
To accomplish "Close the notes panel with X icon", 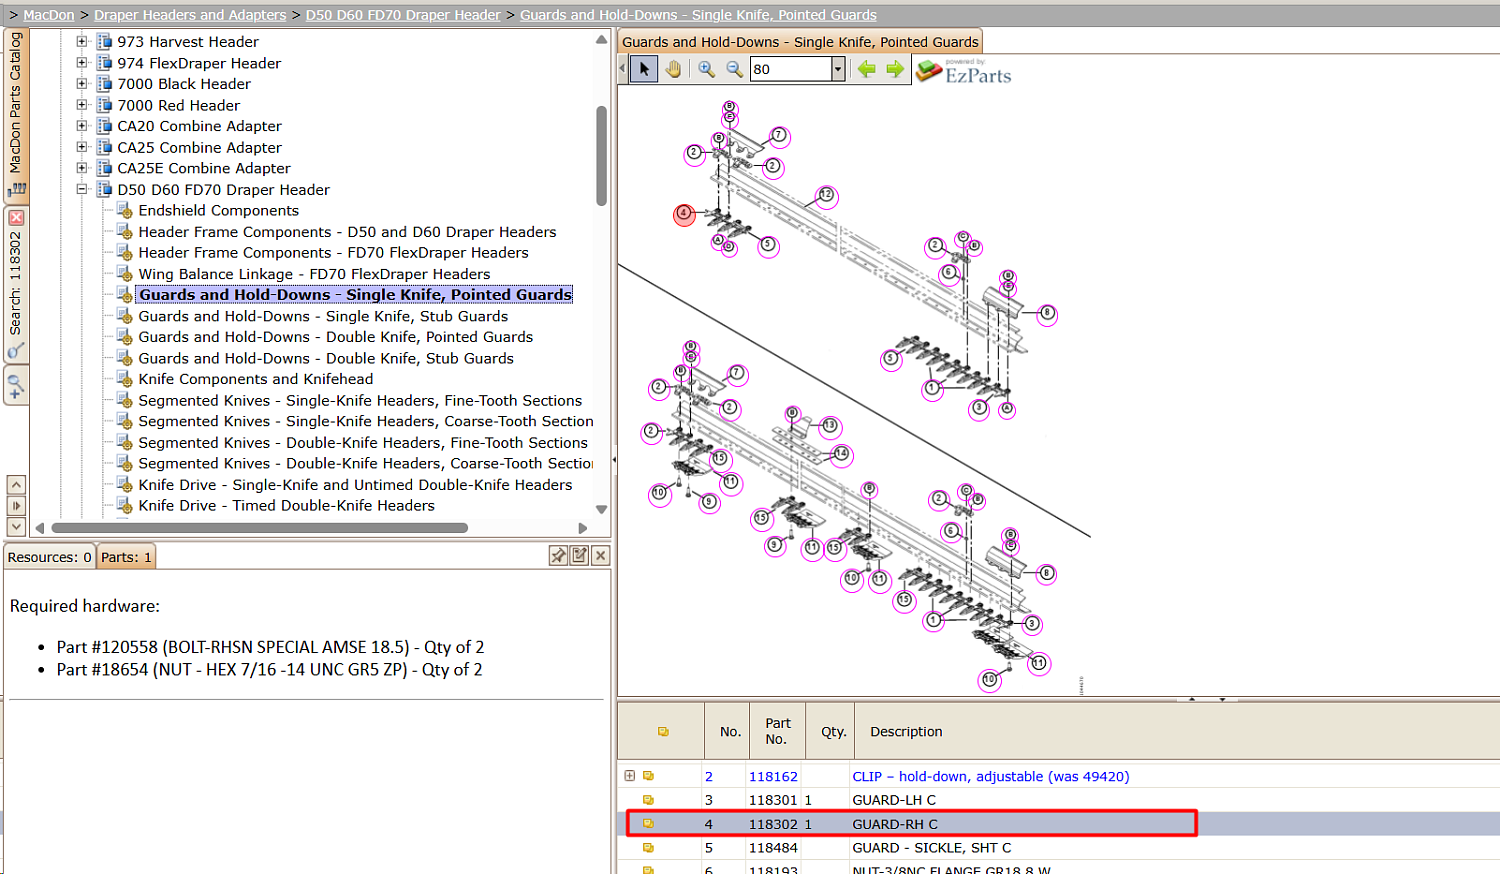I will point(600,555).
